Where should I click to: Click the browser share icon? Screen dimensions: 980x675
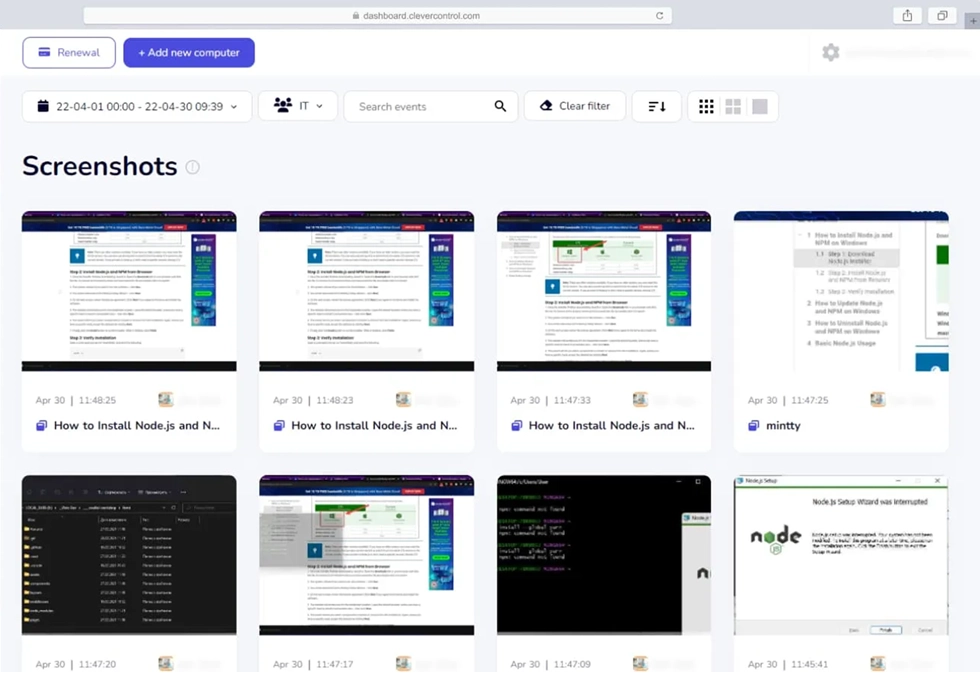click(908, 16)
